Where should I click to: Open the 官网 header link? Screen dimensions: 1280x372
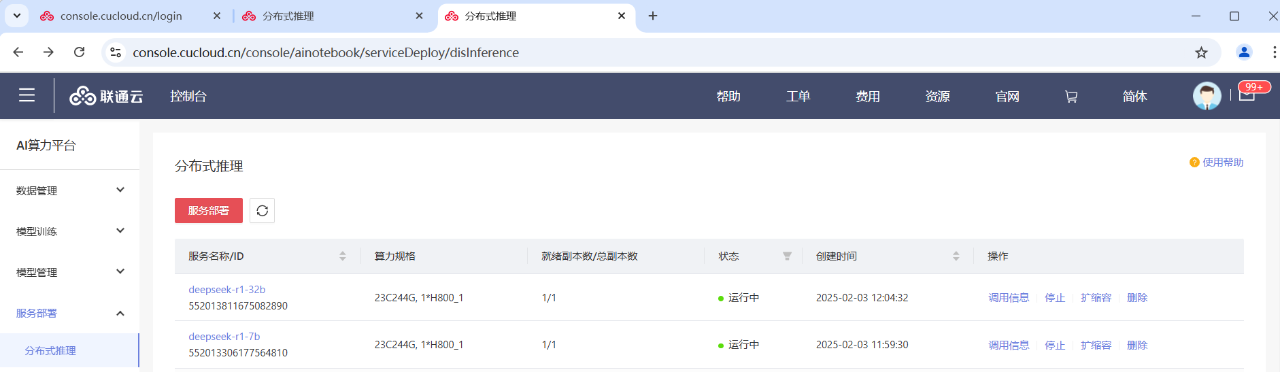pyautogui.click(x=1007, y=97)
